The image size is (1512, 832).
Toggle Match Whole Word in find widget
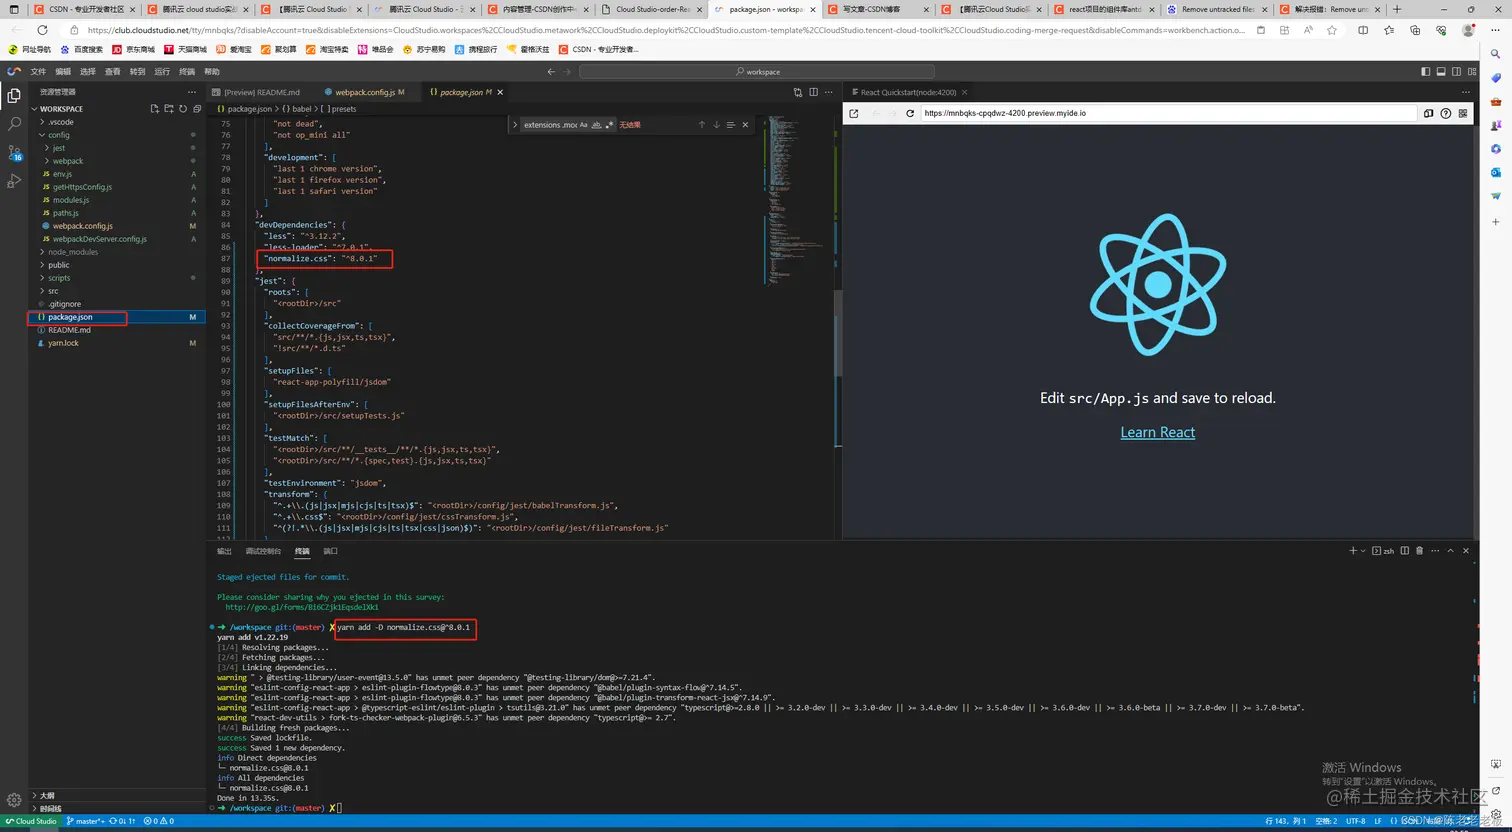click(x=597, y=125)
